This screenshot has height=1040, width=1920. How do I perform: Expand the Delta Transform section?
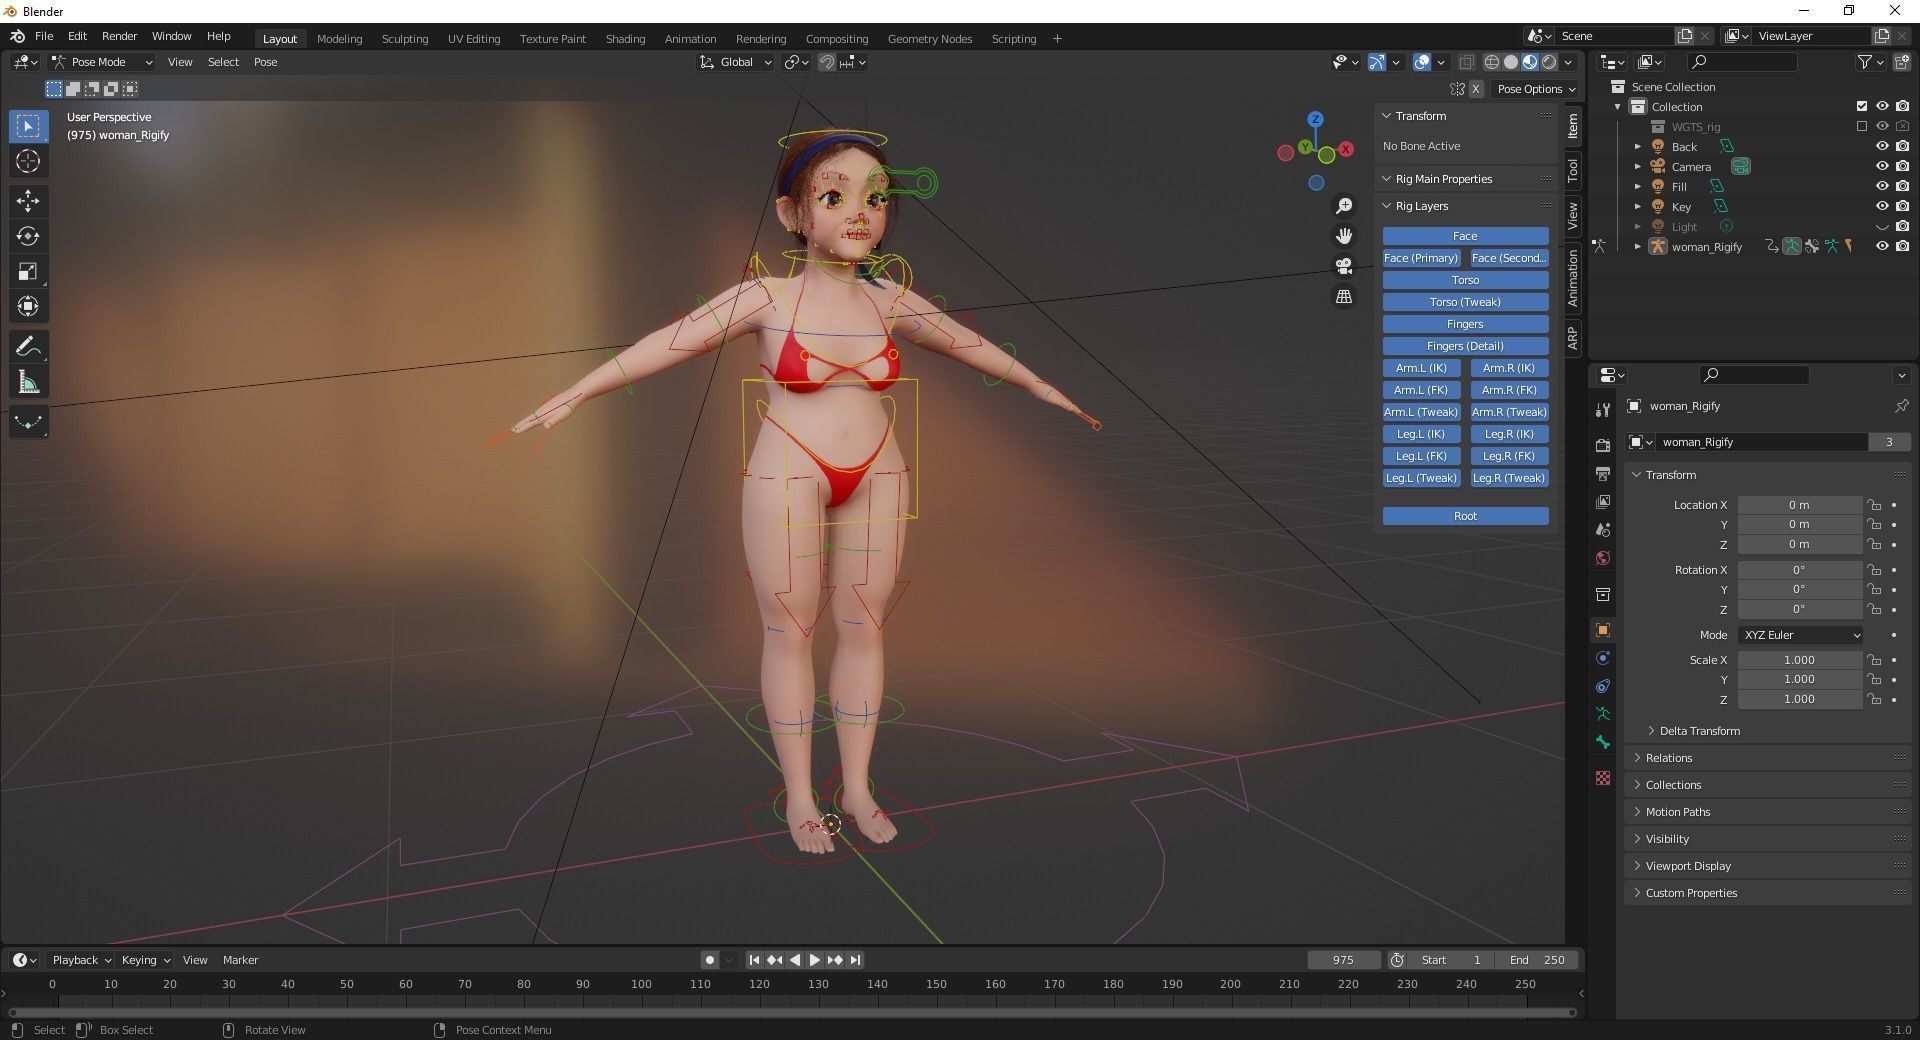[1699, 731]
